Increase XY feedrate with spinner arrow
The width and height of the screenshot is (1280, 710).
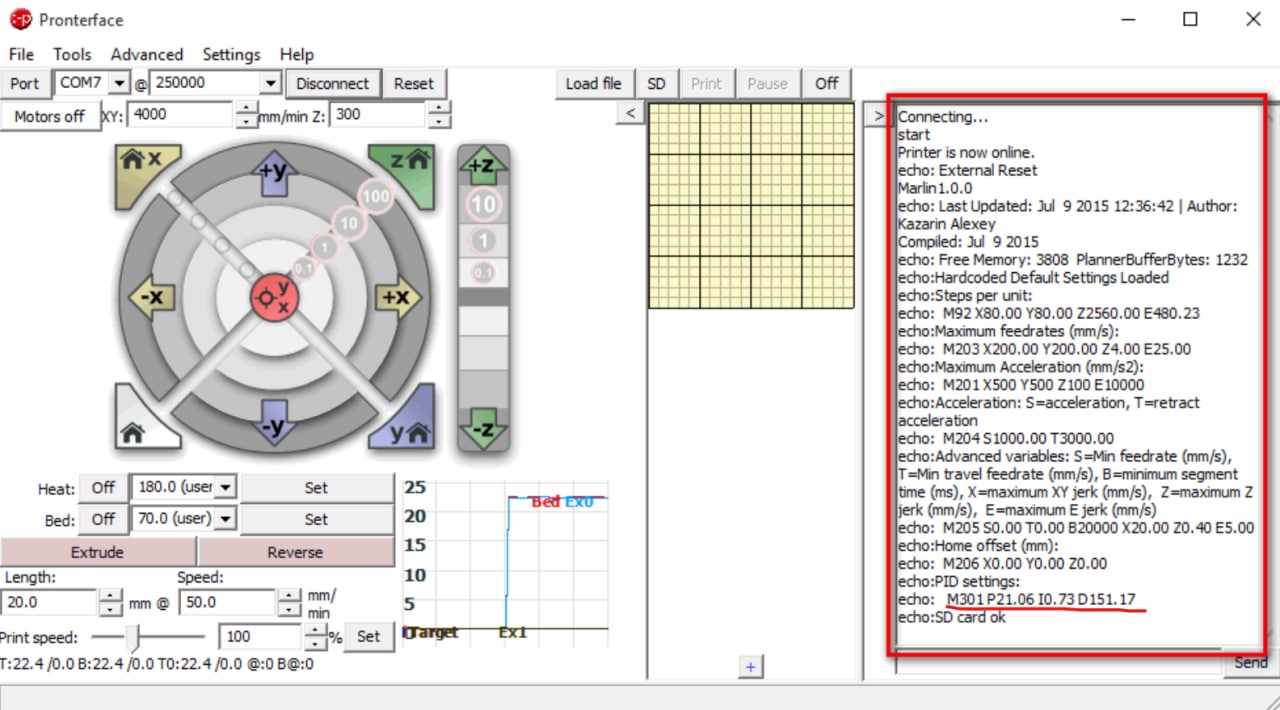[x=246, y=109]
